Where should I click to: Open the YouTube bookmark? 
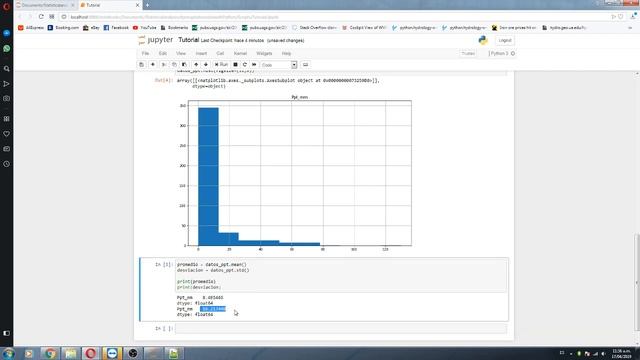tap(144, 28)
